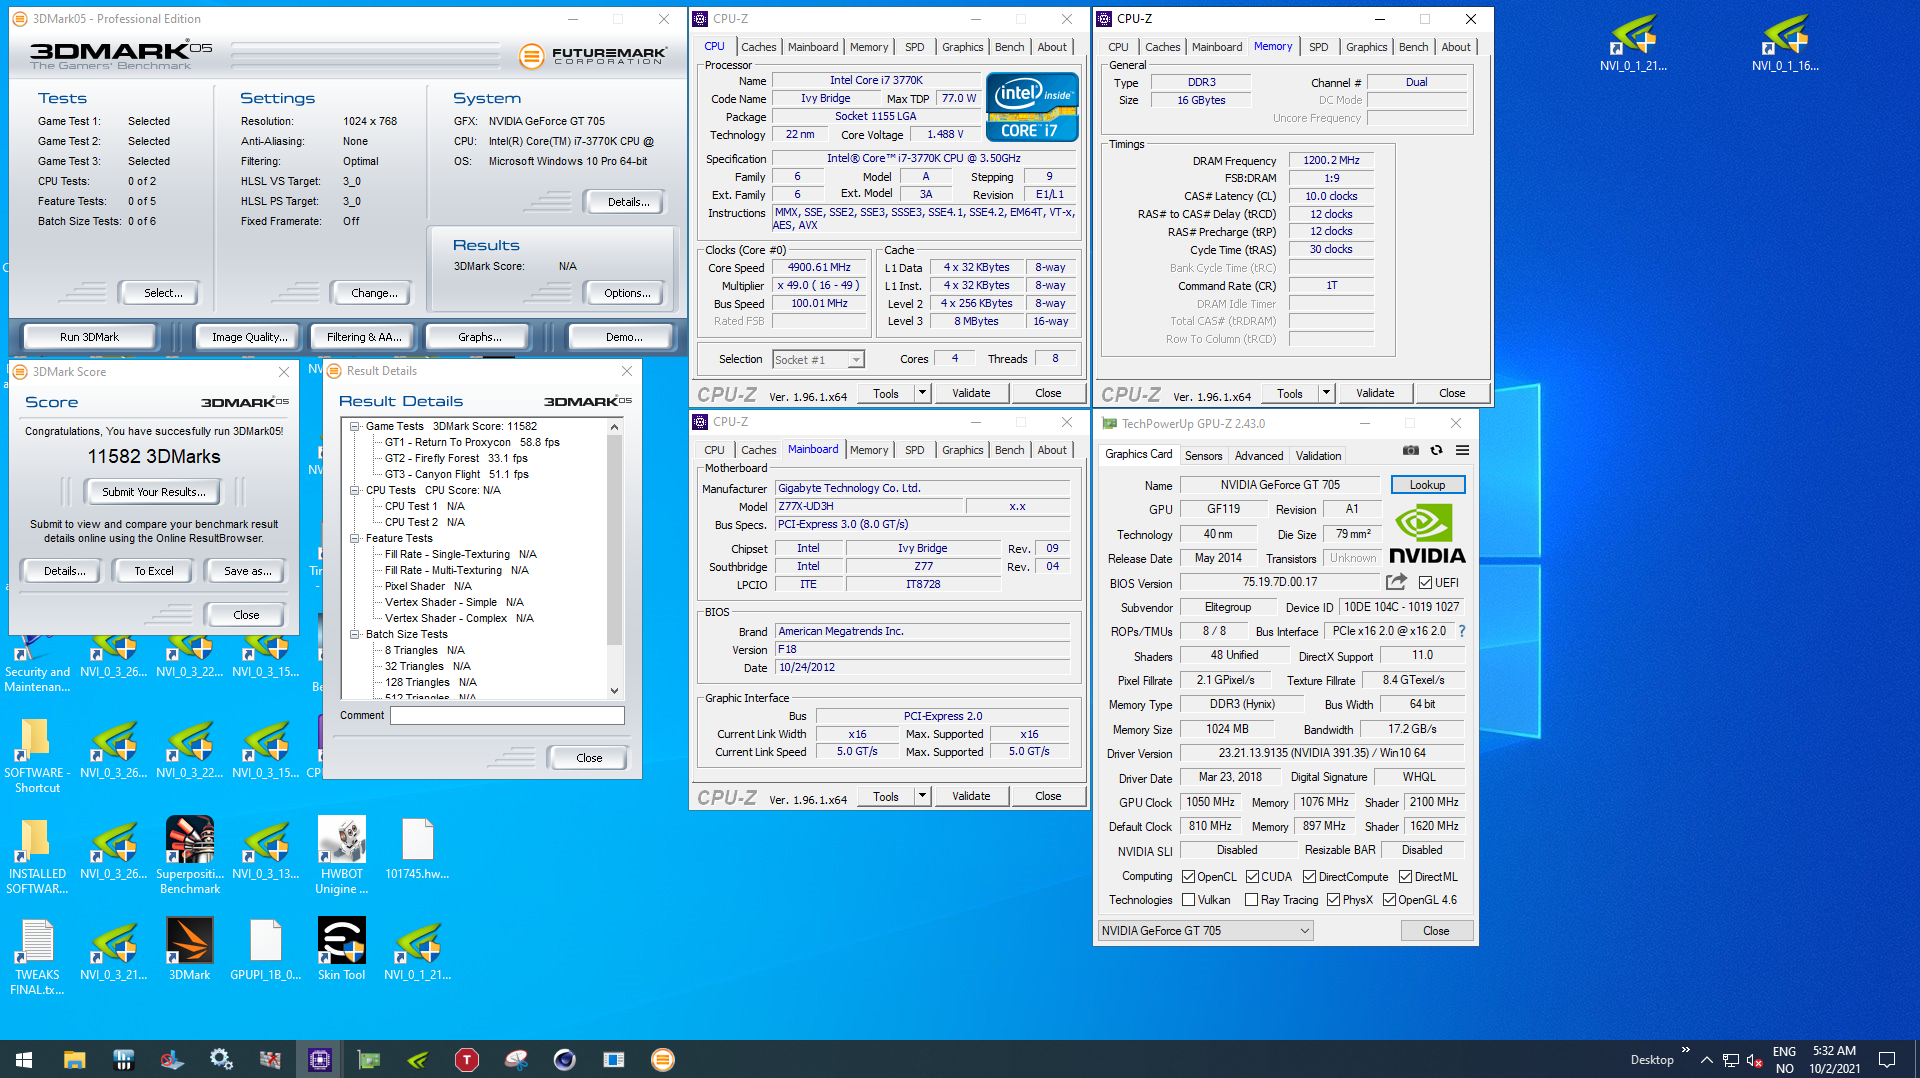Click the red T taskbar icon
Viewport: 1920px width, 1078px height.
467,1059
